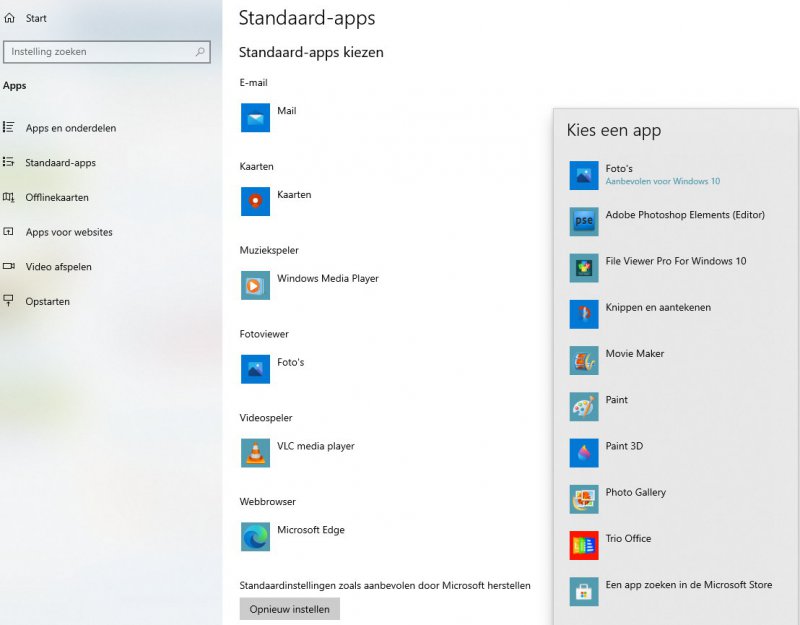This screenshot has width=800, height=625.
Task: Click the Video afspelen camera icon
Action: pos(8,266)
